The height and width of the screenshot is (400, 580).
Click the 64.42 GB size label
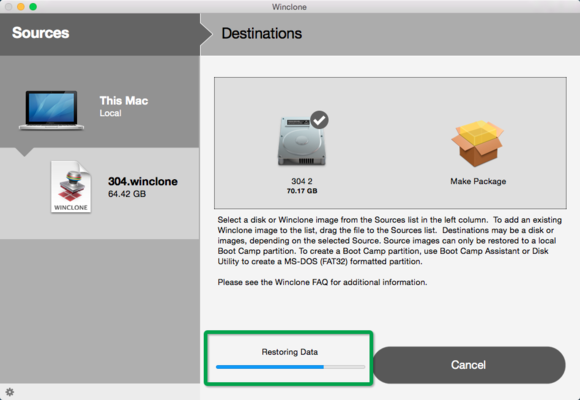[x=127, y=194]
